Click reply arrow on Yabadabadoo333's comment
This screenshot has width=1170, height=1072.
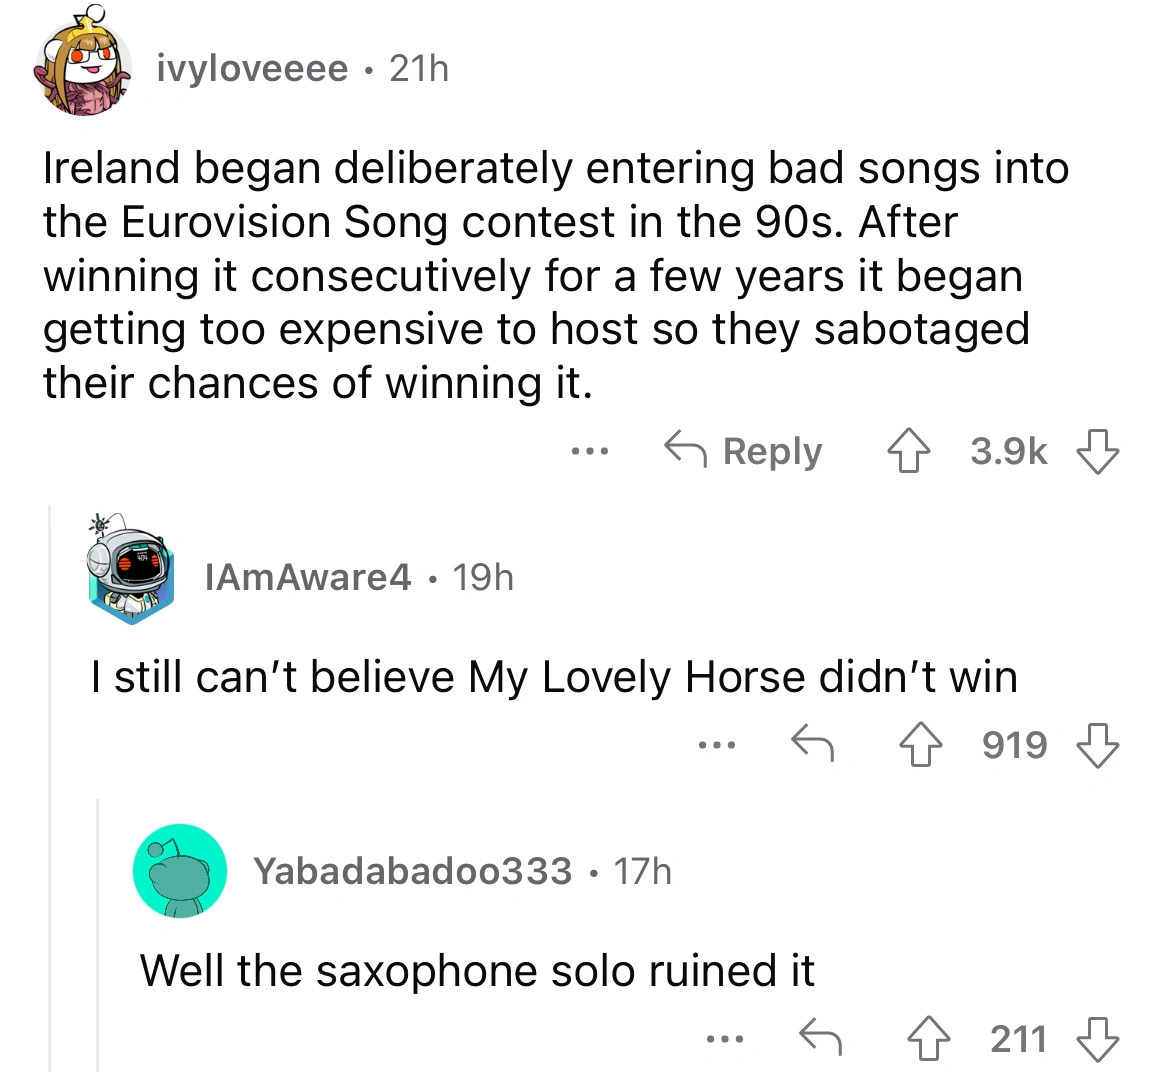tap(820, 1038)
